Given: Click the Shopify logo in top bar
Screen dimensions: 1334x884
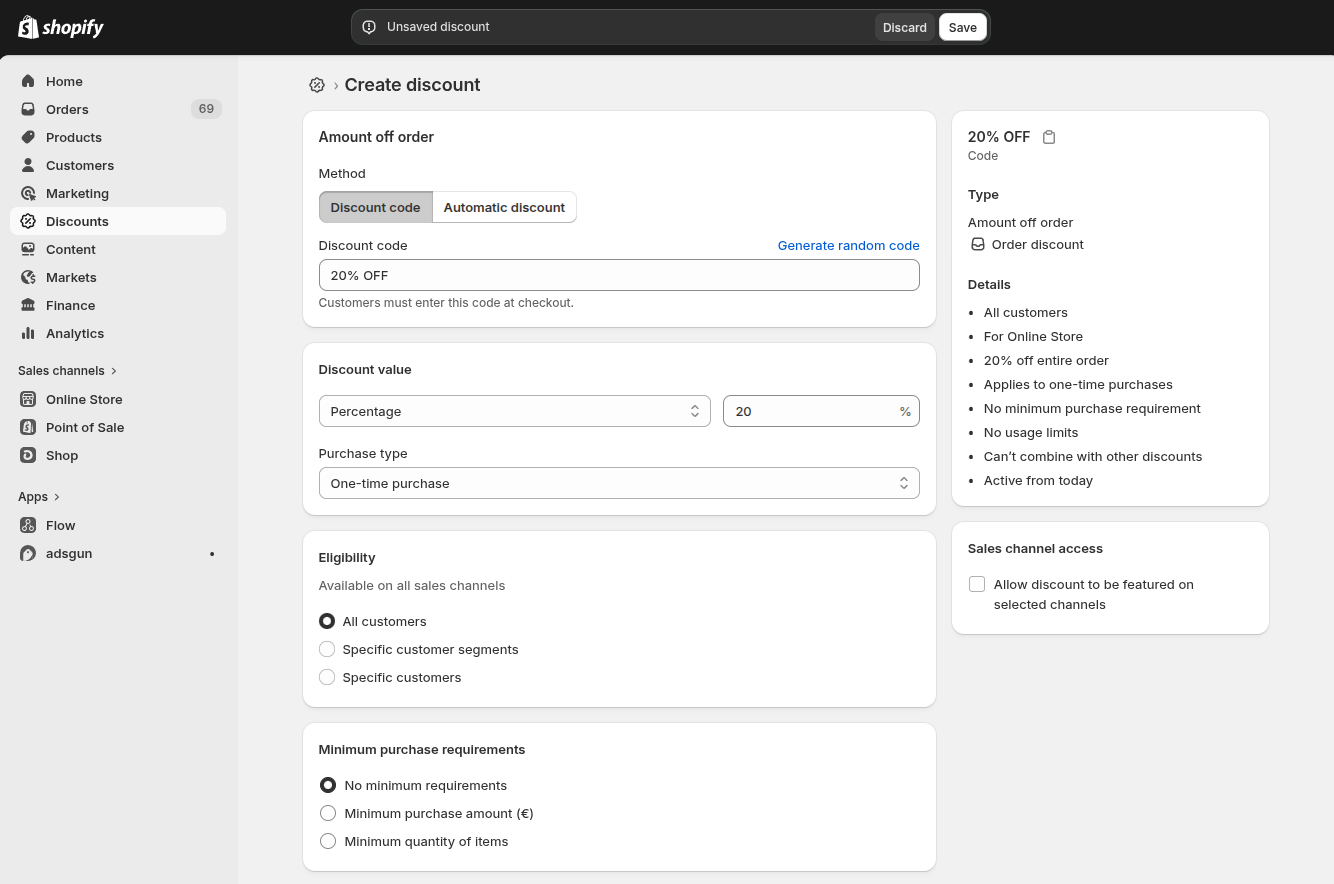Looking at the screenshot, I should [61, 27].
